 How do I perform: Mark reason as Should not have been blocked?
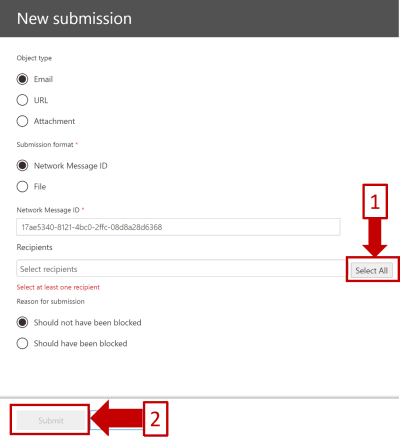[22, 322]
